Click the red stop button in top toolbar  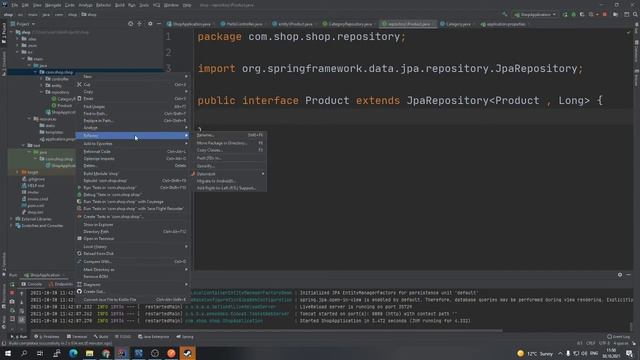click(x=604, y=14)
